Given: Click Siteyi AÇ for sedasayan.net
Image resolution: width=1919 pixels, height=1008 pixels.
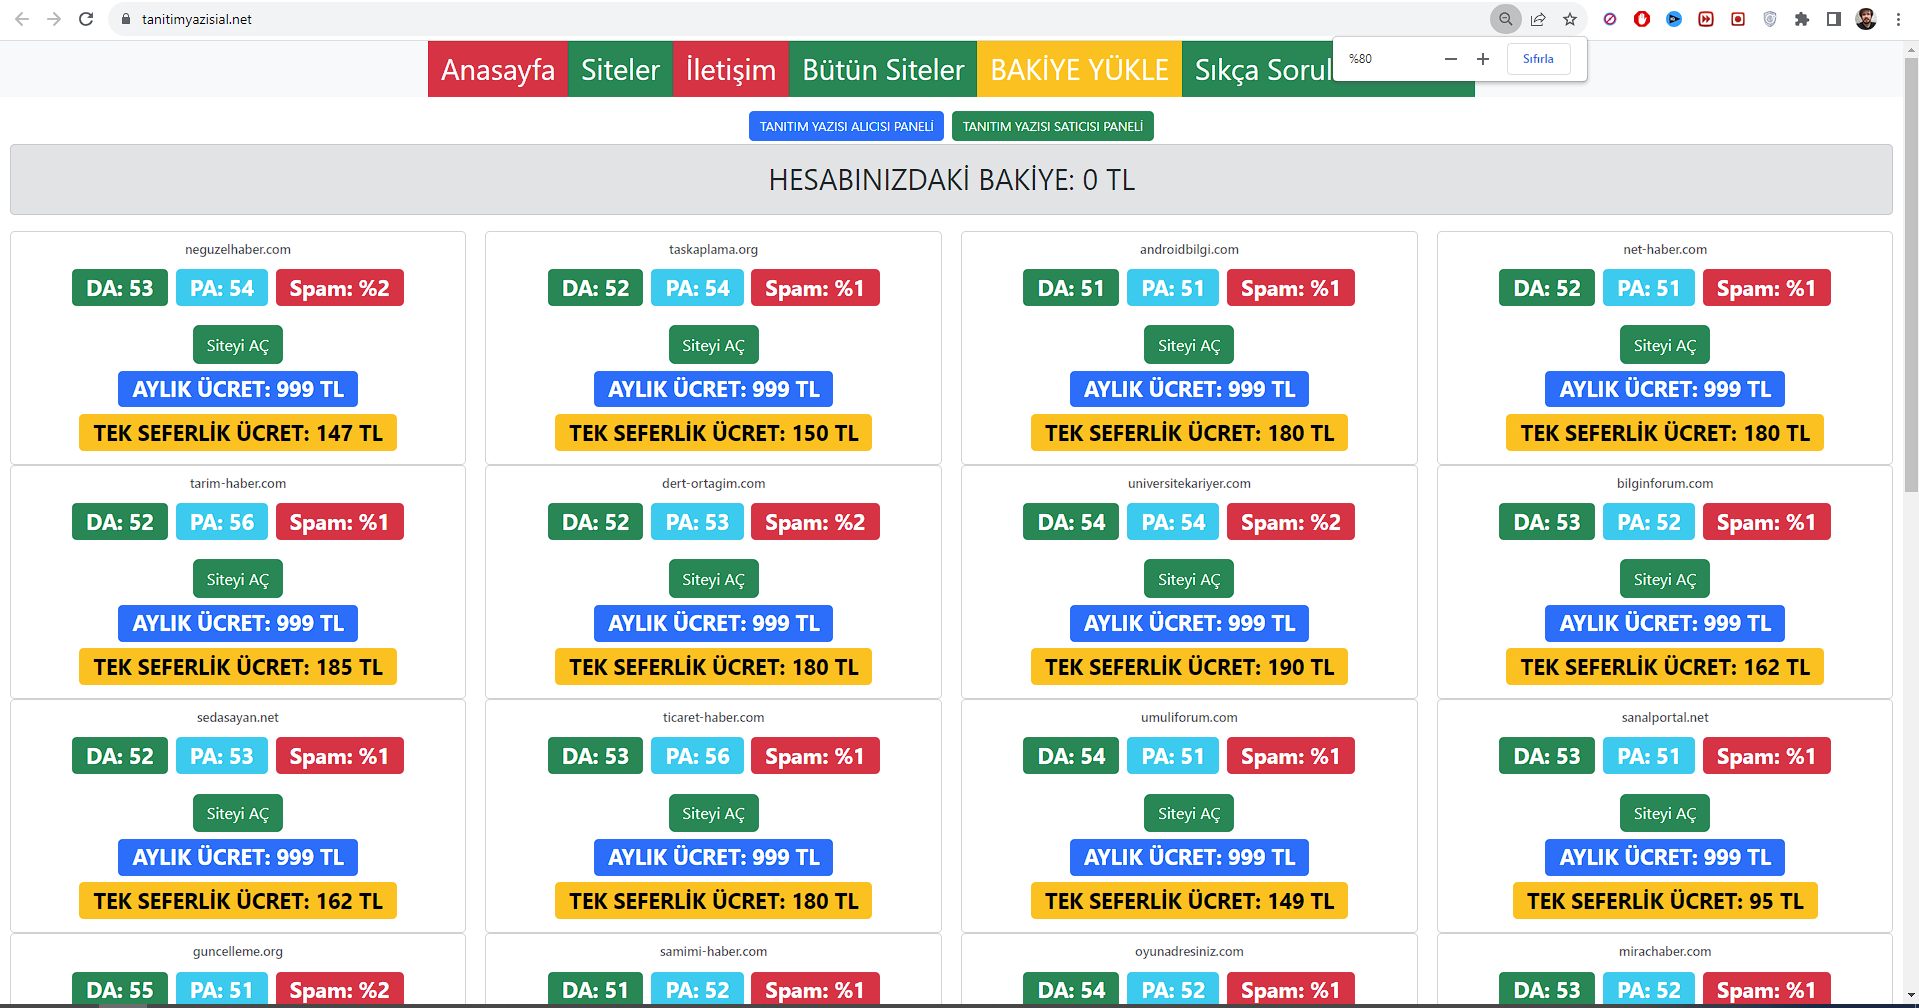Looking at the screenshot, I should click(x=238, y=813).
